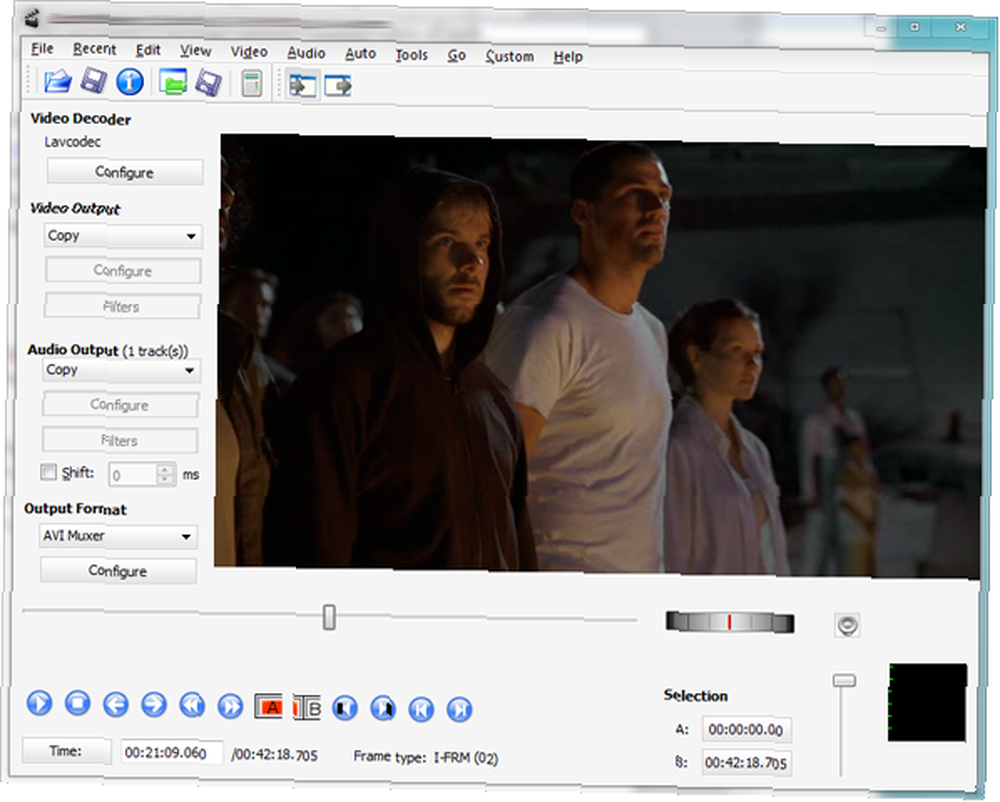Click the navigation seek slider handle
1000x802 pixels.
(x=329, y=617)
